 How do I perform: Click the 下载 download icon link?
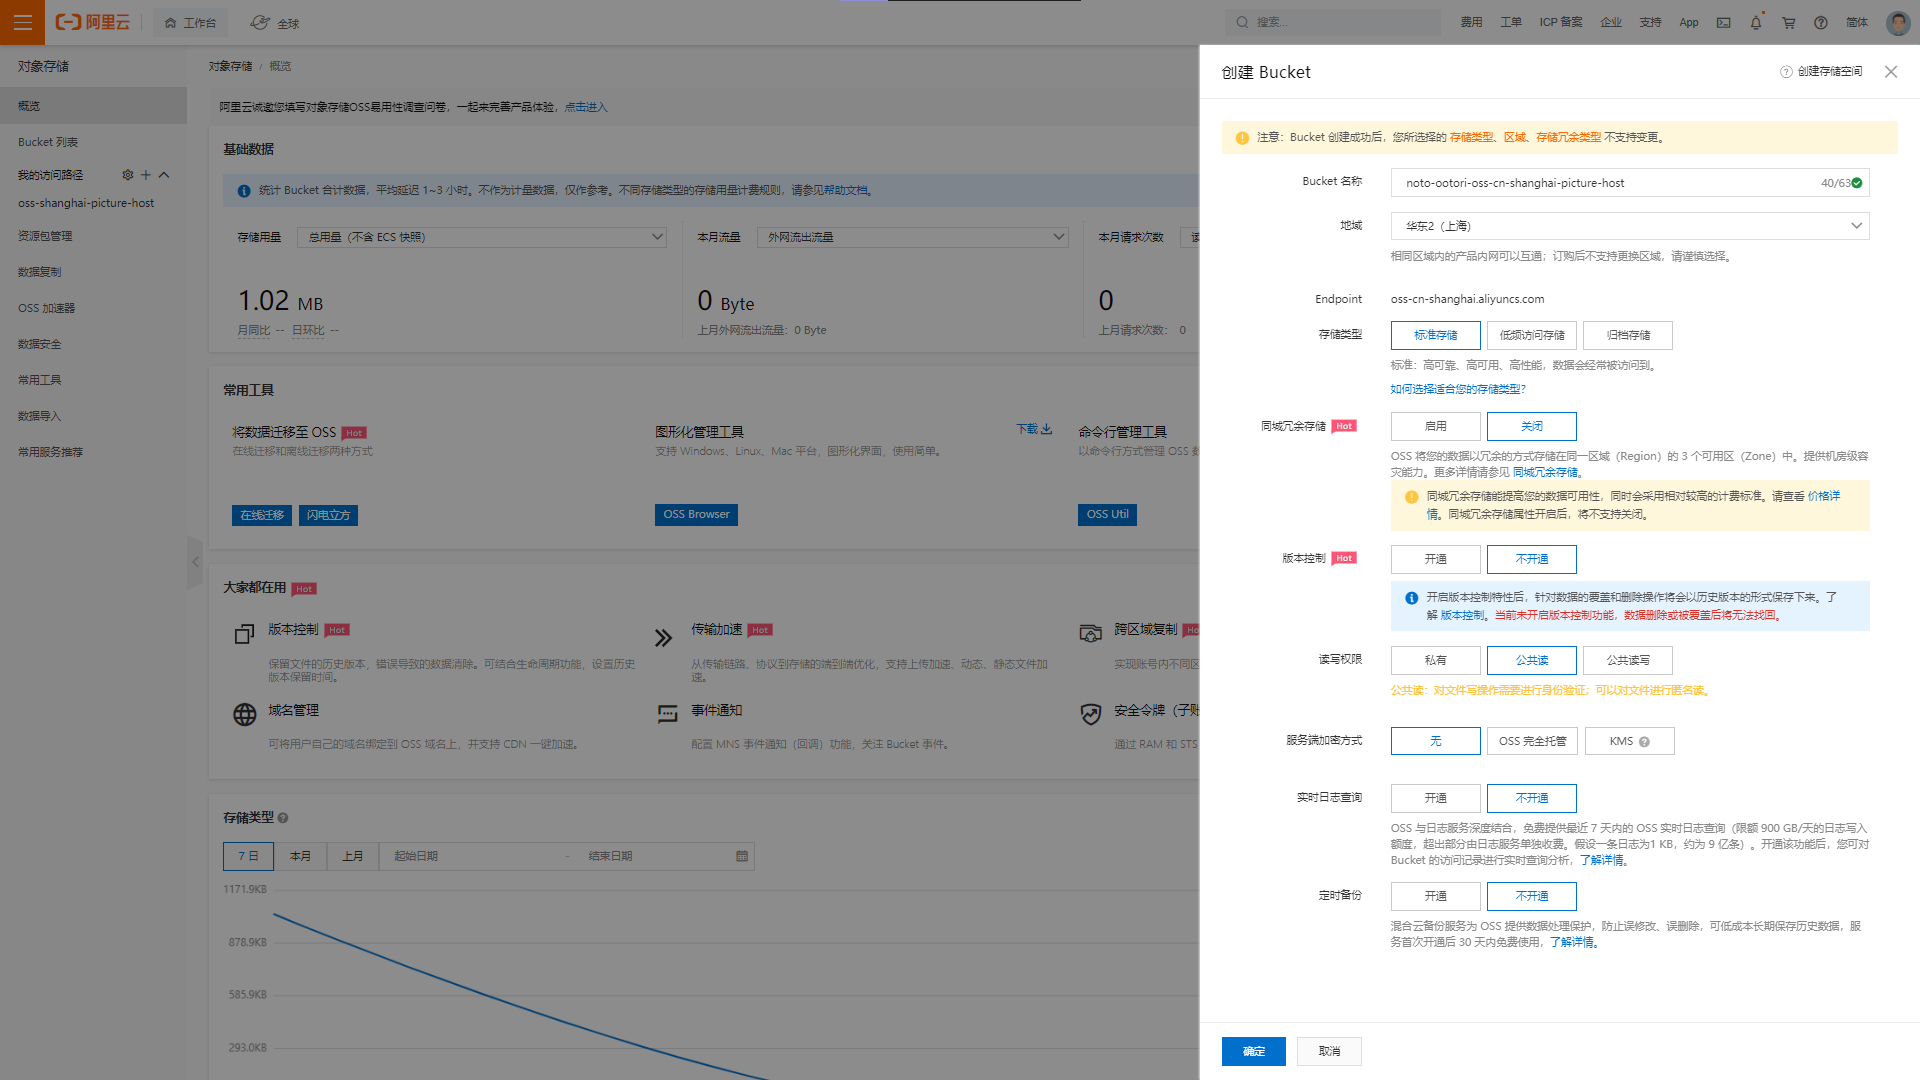click(1035, 429)
